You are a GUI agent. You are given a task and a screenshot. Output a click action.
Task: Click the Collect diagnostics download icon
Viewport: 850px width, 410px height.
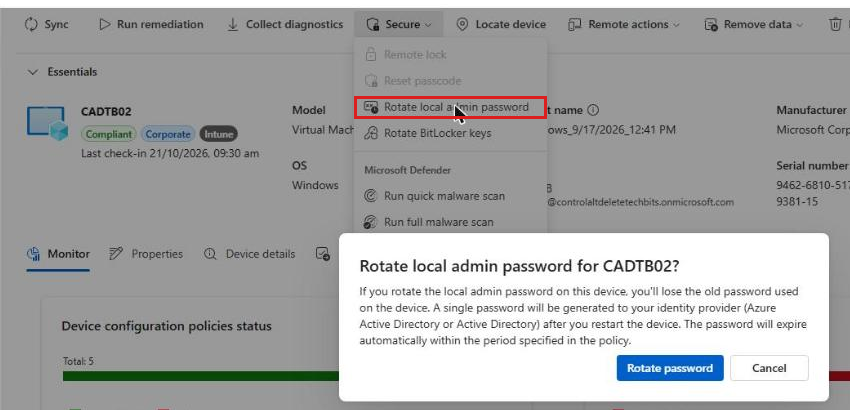tap(233, 24)
